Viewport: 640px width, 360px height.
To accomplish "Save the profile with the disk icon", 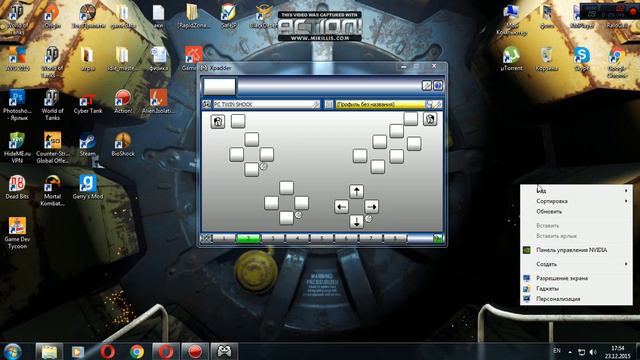I will click(429, 104).
